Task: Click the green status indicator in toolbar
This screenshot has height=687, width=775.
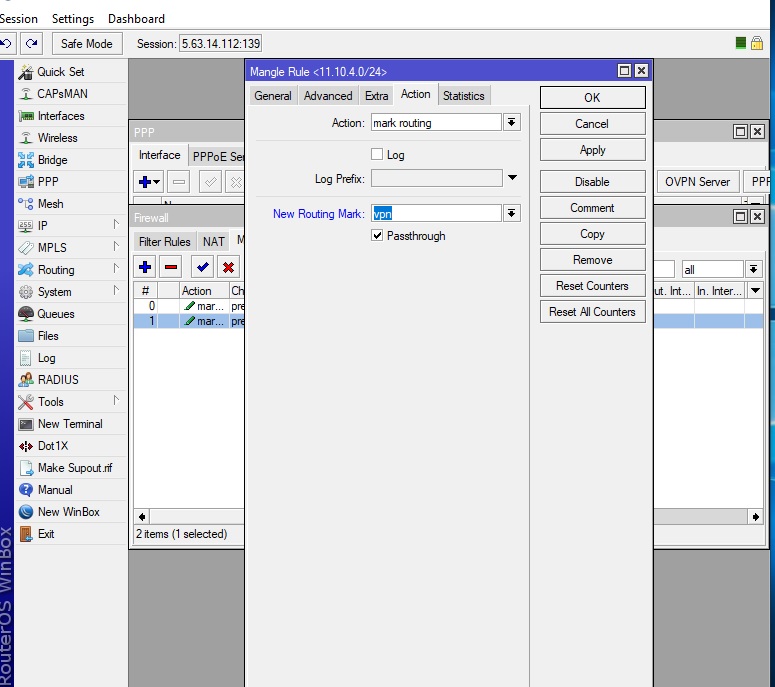Action: (740, 43)
